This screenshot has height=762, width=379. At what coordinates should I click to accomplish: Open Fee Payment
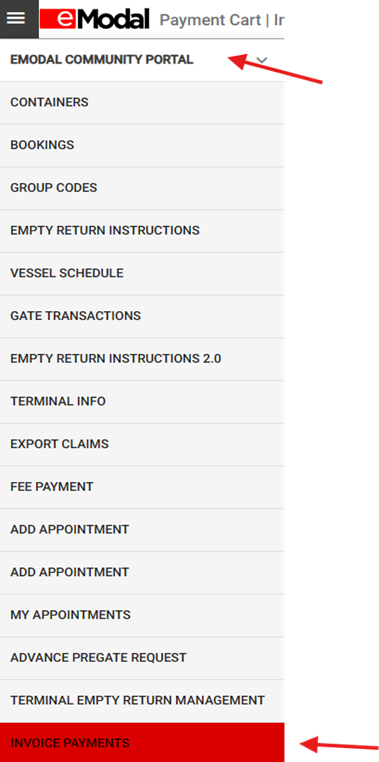142,487
